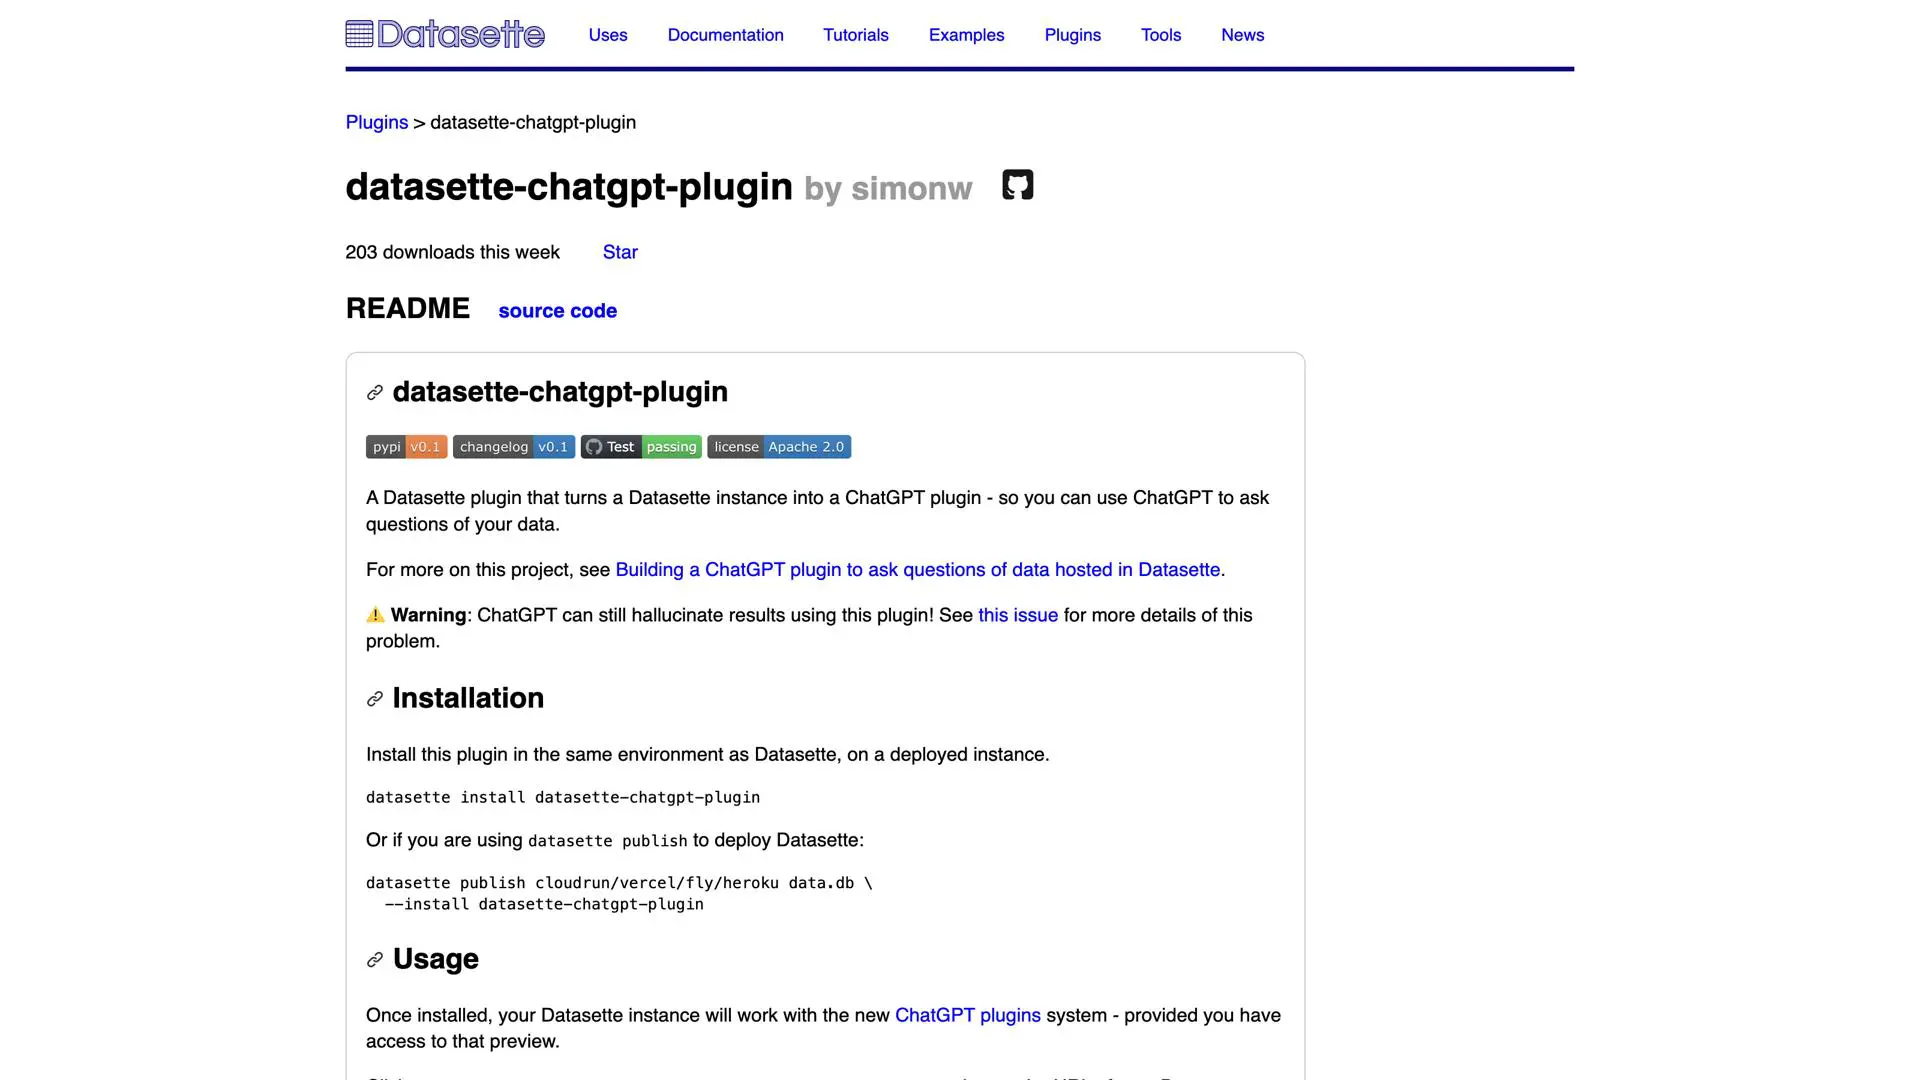
Task: Click the Datasette logo icon
Action: coord(357,33)
